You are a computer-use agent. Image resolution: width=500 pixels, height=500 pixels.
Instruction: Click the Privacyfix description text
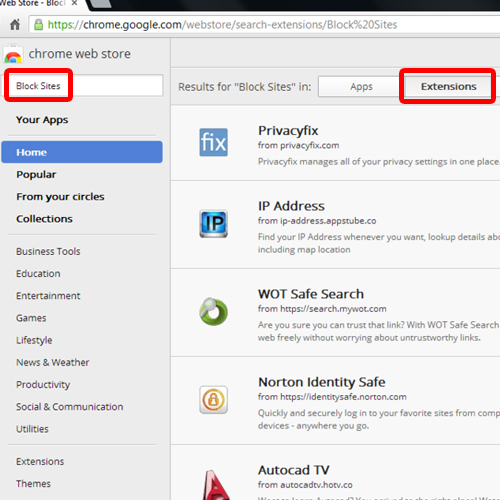pyautogui.click(x=379, y=162)
